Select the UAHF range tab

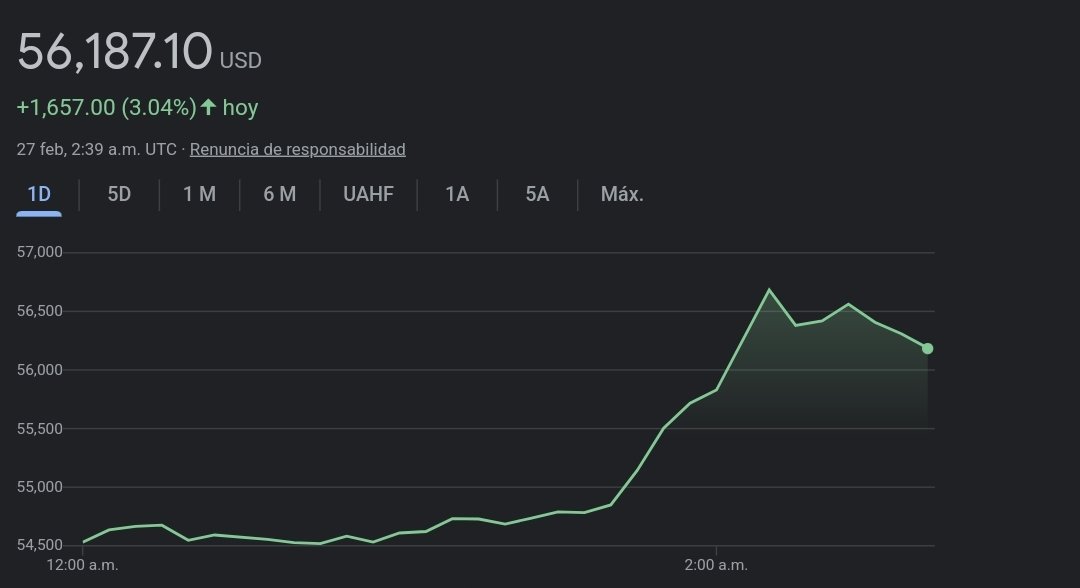click(368, 194)
